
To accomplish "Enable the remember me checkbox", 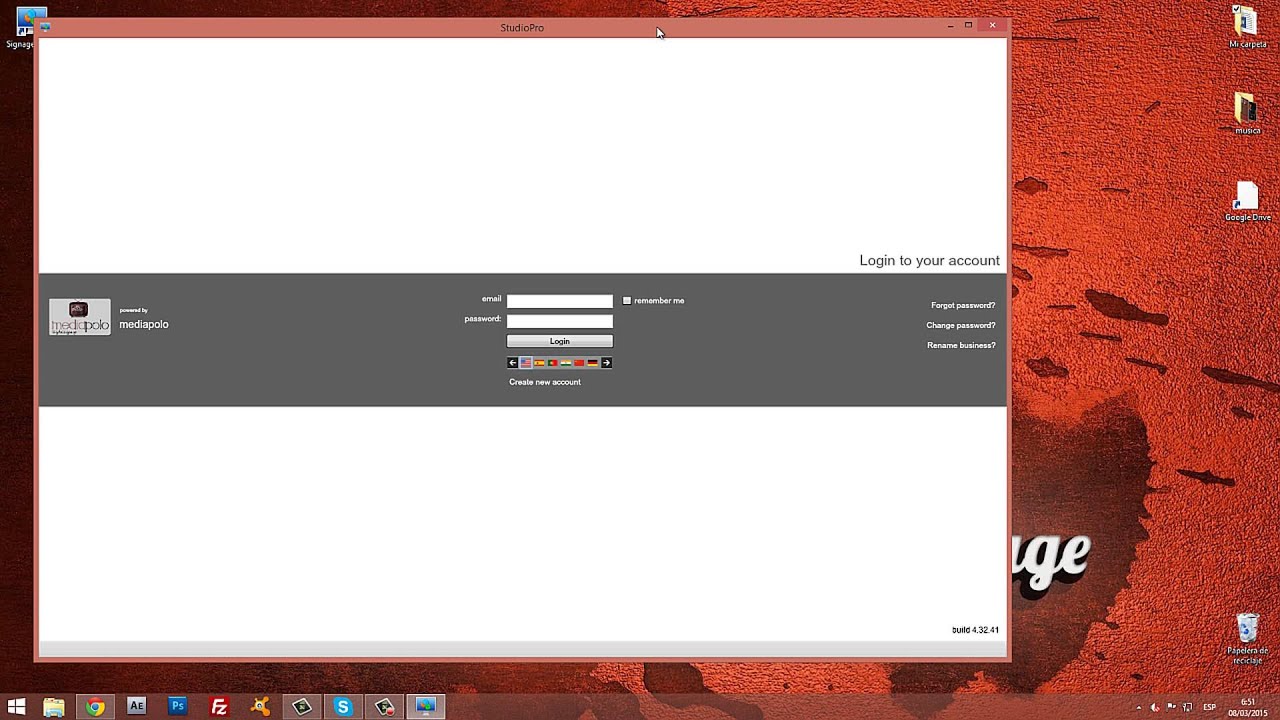I will pos(627,300).
